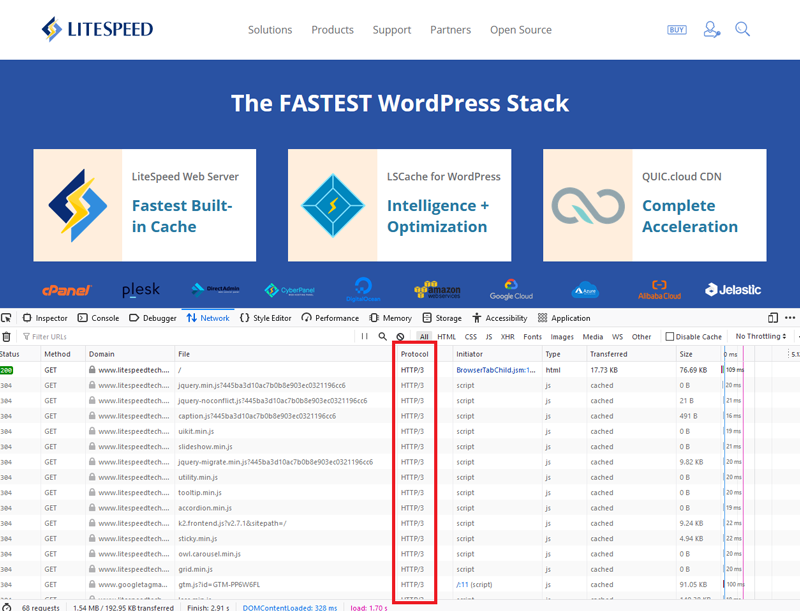This screenshot has width=800, height=611.
Task: Toggle the XHR request type filter
Action: tap(508, 337)
